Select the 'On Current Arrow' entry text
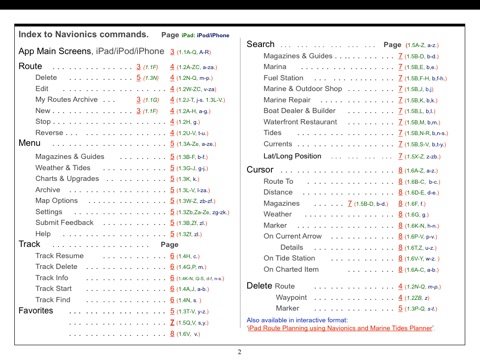 [292, 236]
